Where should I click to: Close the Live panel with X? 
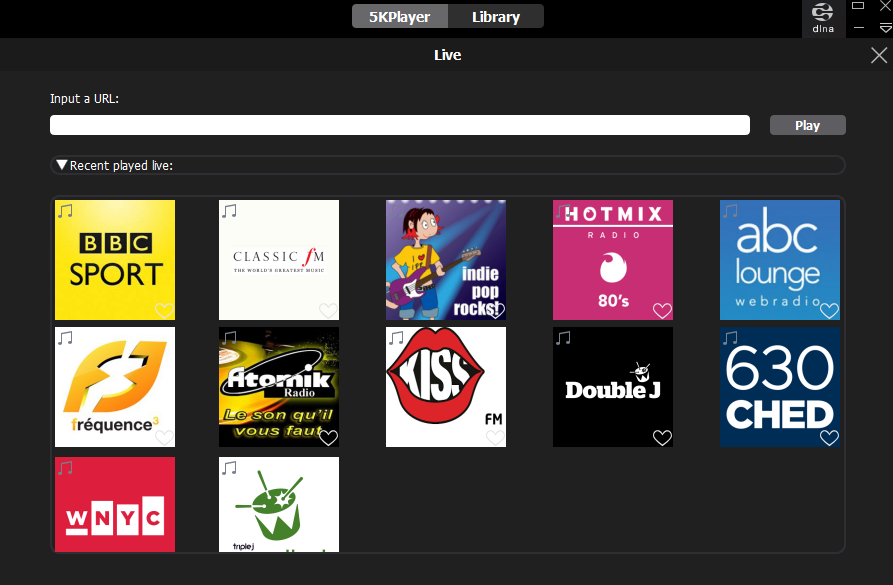pyautogui.click(x=879, y=55)
